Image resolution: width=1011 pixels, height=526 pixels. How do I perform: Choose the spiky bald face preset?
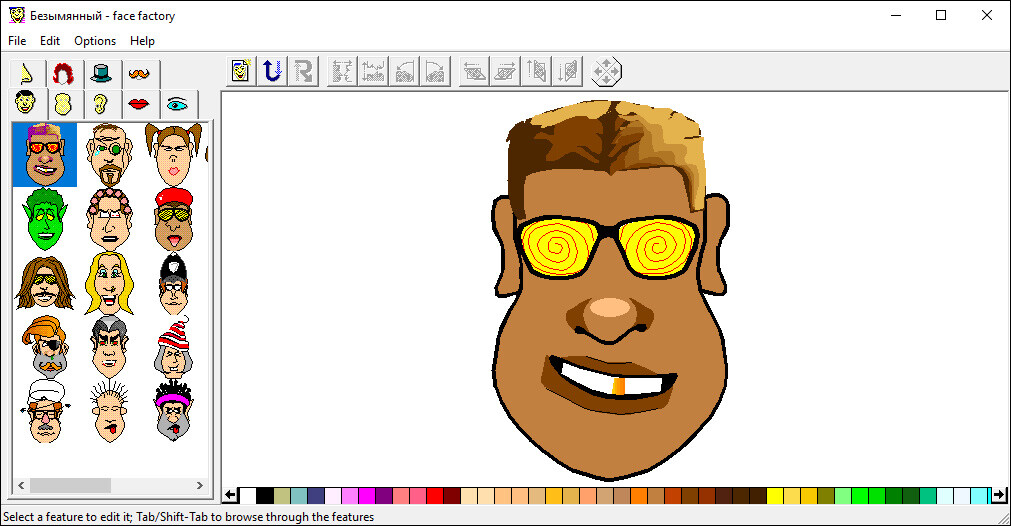pos(109,411)
